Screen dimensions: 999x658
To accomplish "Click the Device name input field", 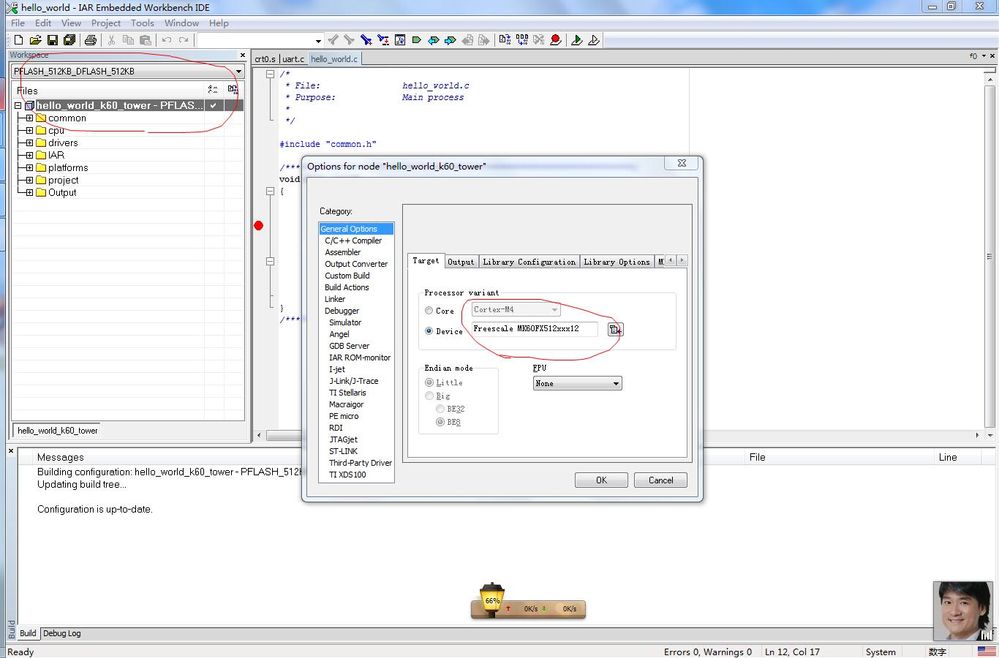I will coord(534,329).
